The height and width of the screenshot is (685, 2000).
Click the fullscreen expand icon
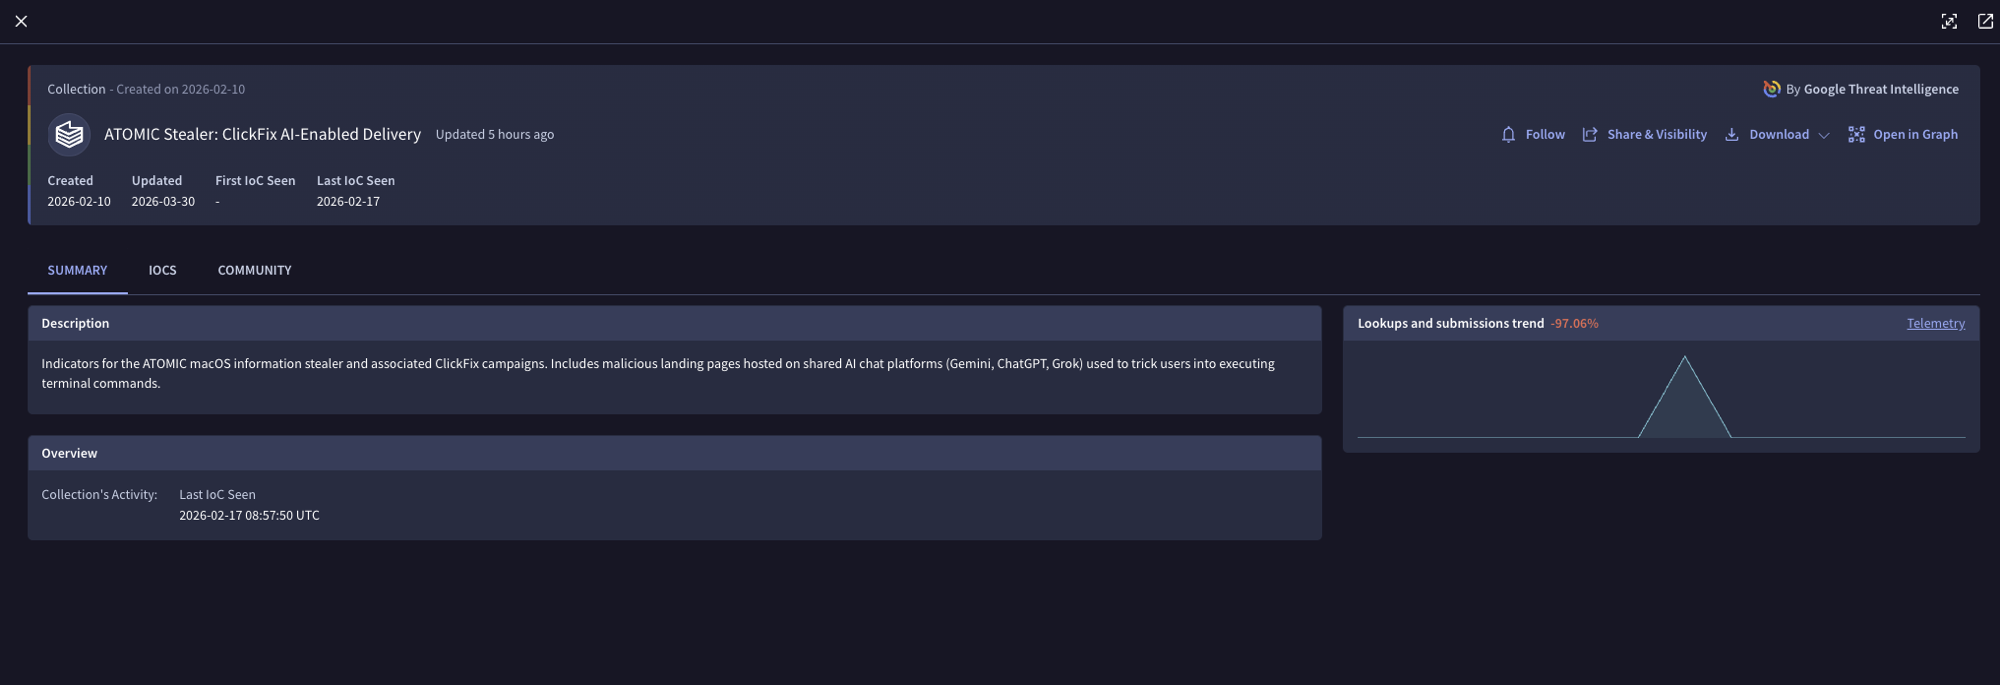coord(1949,21)
